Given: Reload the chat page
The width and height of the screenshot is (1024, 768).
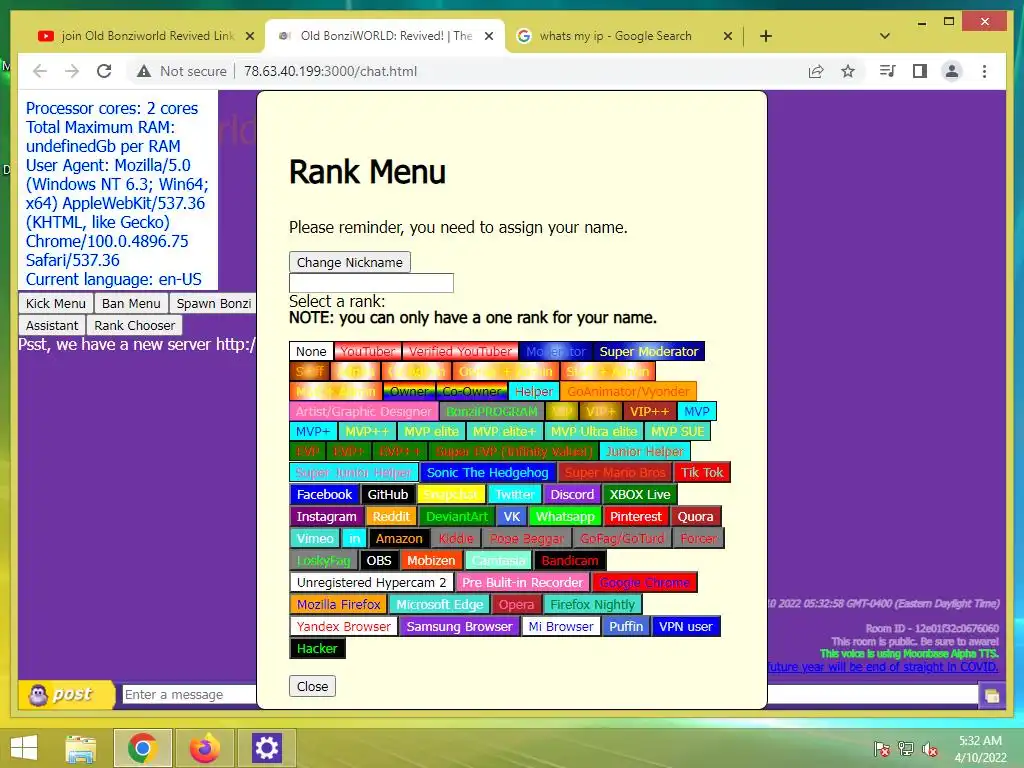Looking at the screenshot, I should [104, 71].
